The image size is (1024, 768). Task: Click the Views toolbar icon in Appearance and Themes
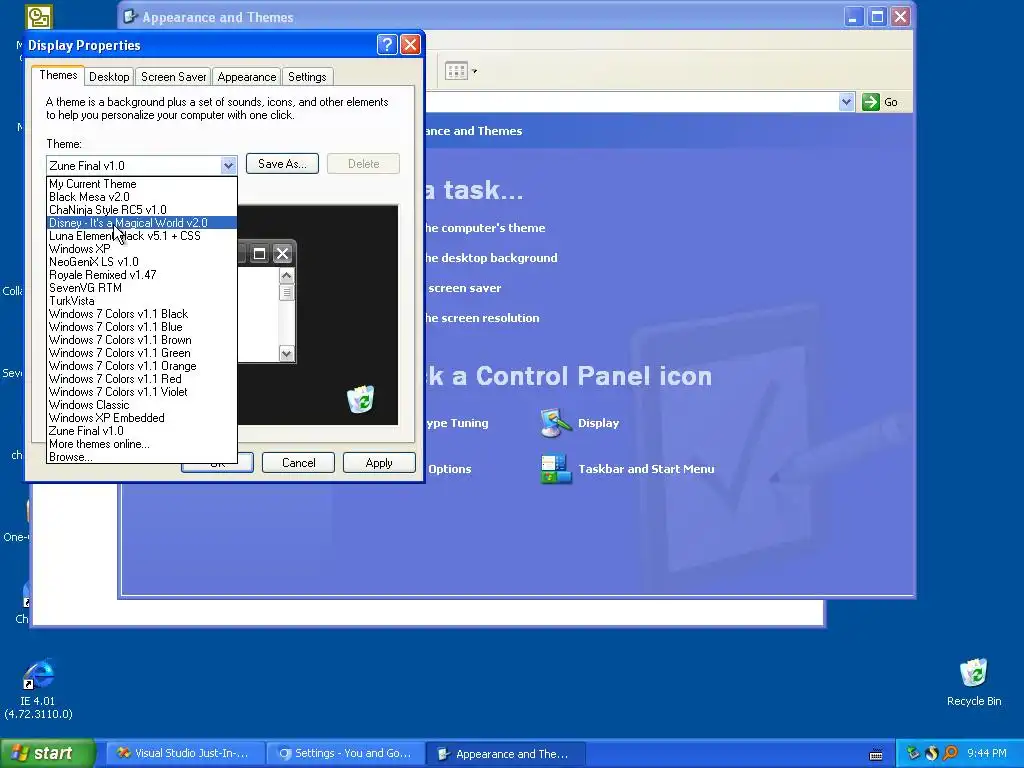click(456, 71)
